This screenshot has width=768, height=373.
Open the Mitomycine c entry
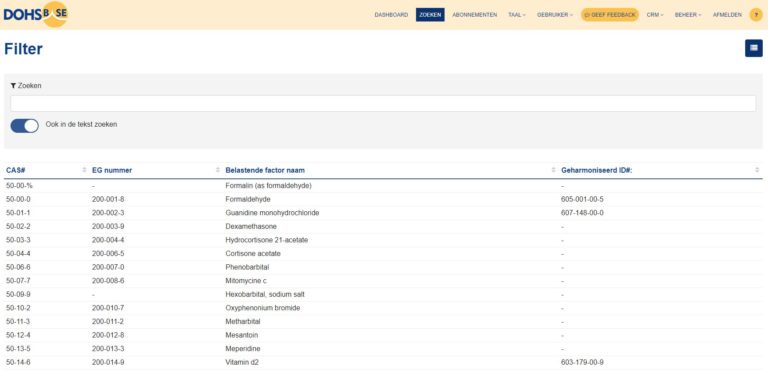pyautogui.click(x=246, y=281)
